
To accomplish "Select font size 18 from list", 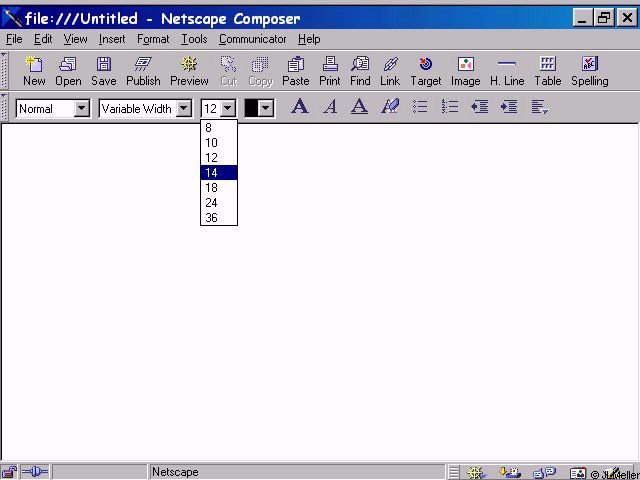I will (219, 188).
